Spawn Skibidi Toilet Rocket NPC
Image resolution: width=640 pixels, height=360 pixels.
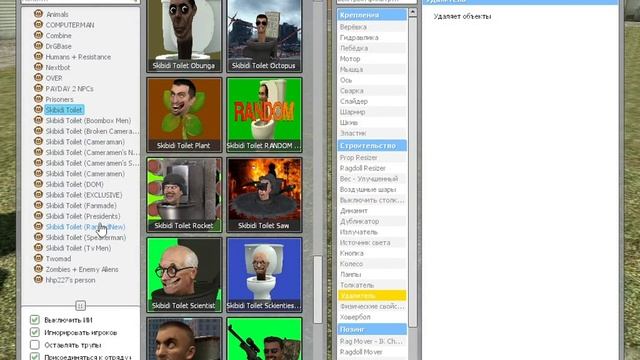point(184,195)
